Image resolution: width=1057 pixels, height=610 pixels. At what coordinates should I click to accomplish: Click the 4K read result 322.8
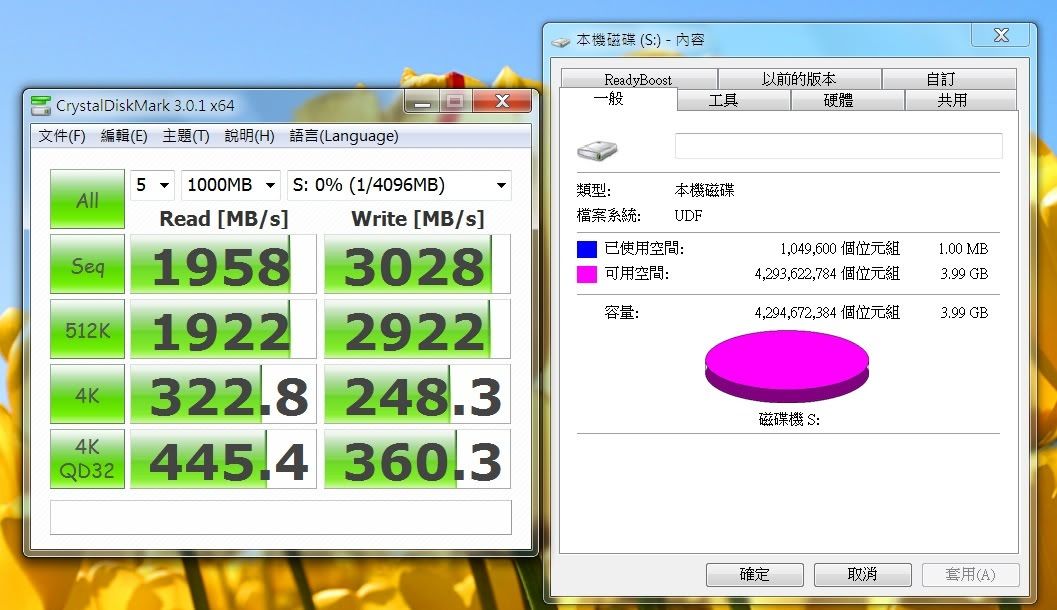pos(223,394)
